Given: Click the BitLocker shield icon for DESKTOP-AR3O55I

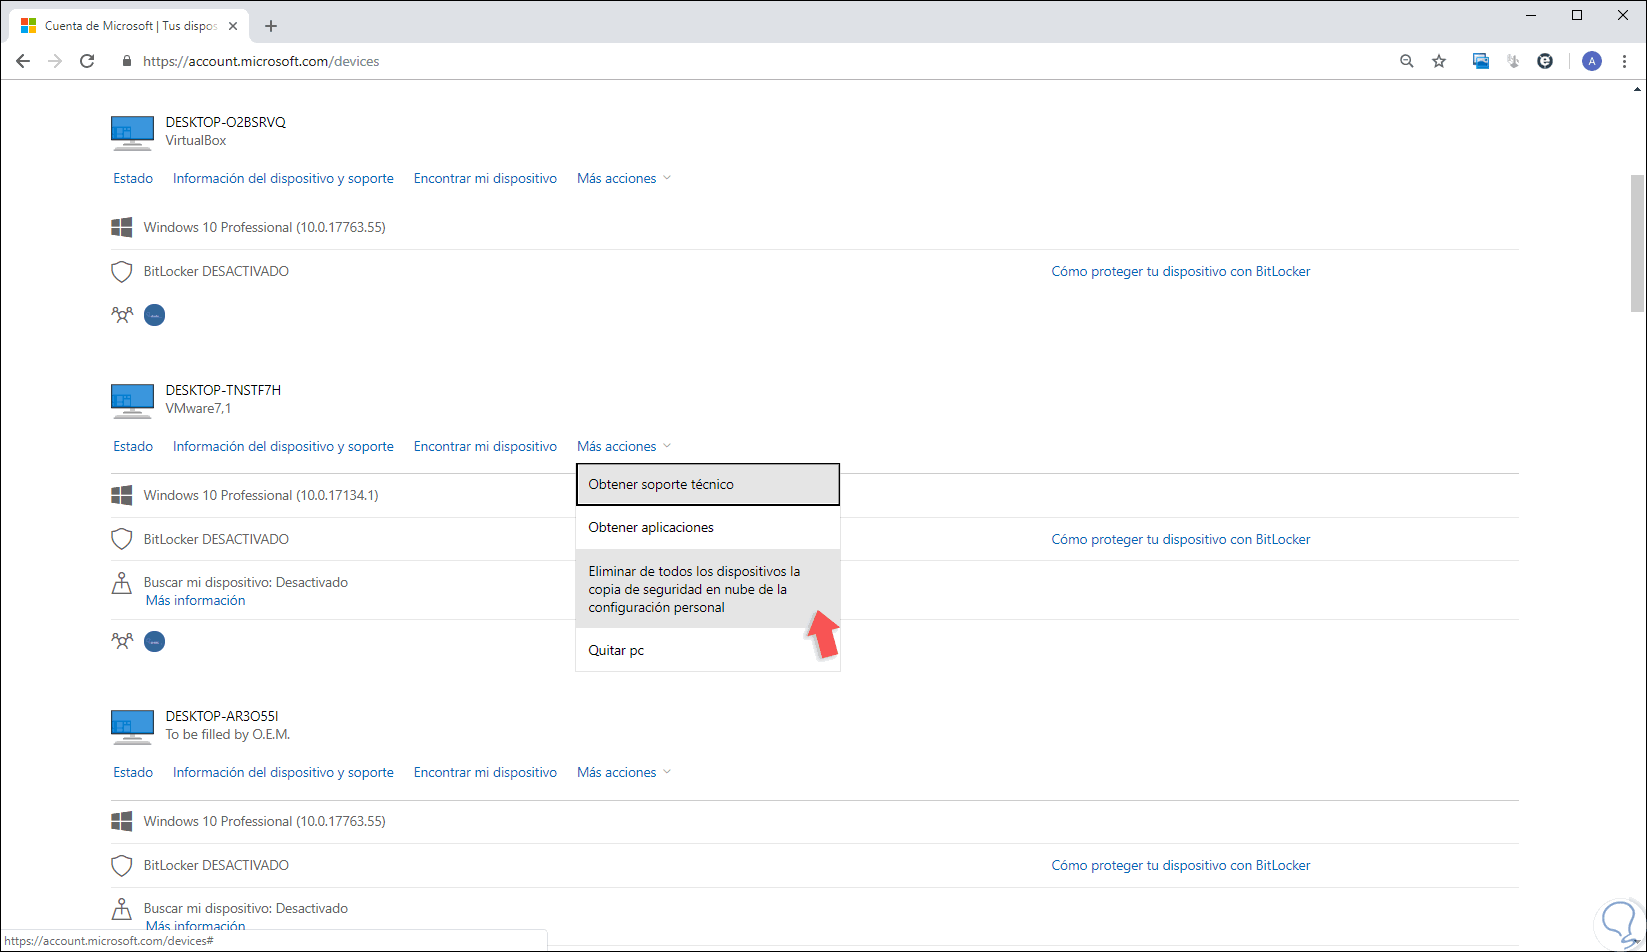Looking at the screenshot, I should point(122,866).
